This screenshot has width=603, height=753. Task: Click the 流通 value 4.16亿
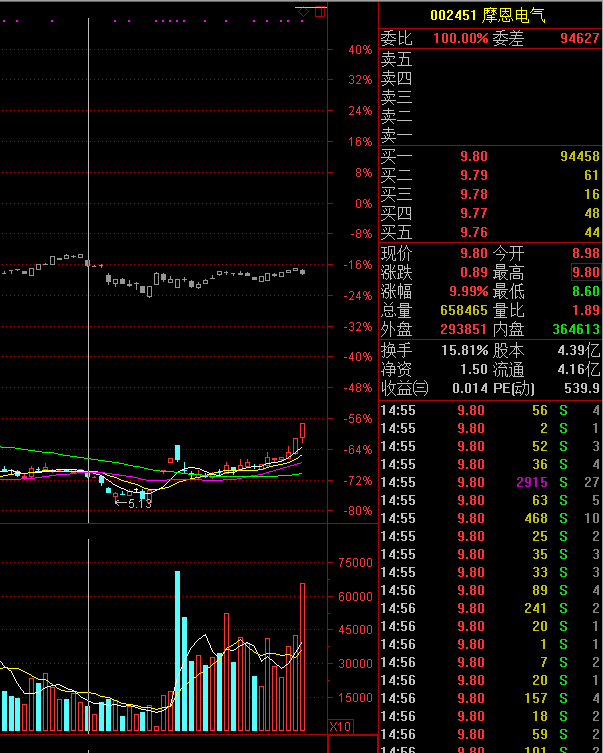point(579,369)
